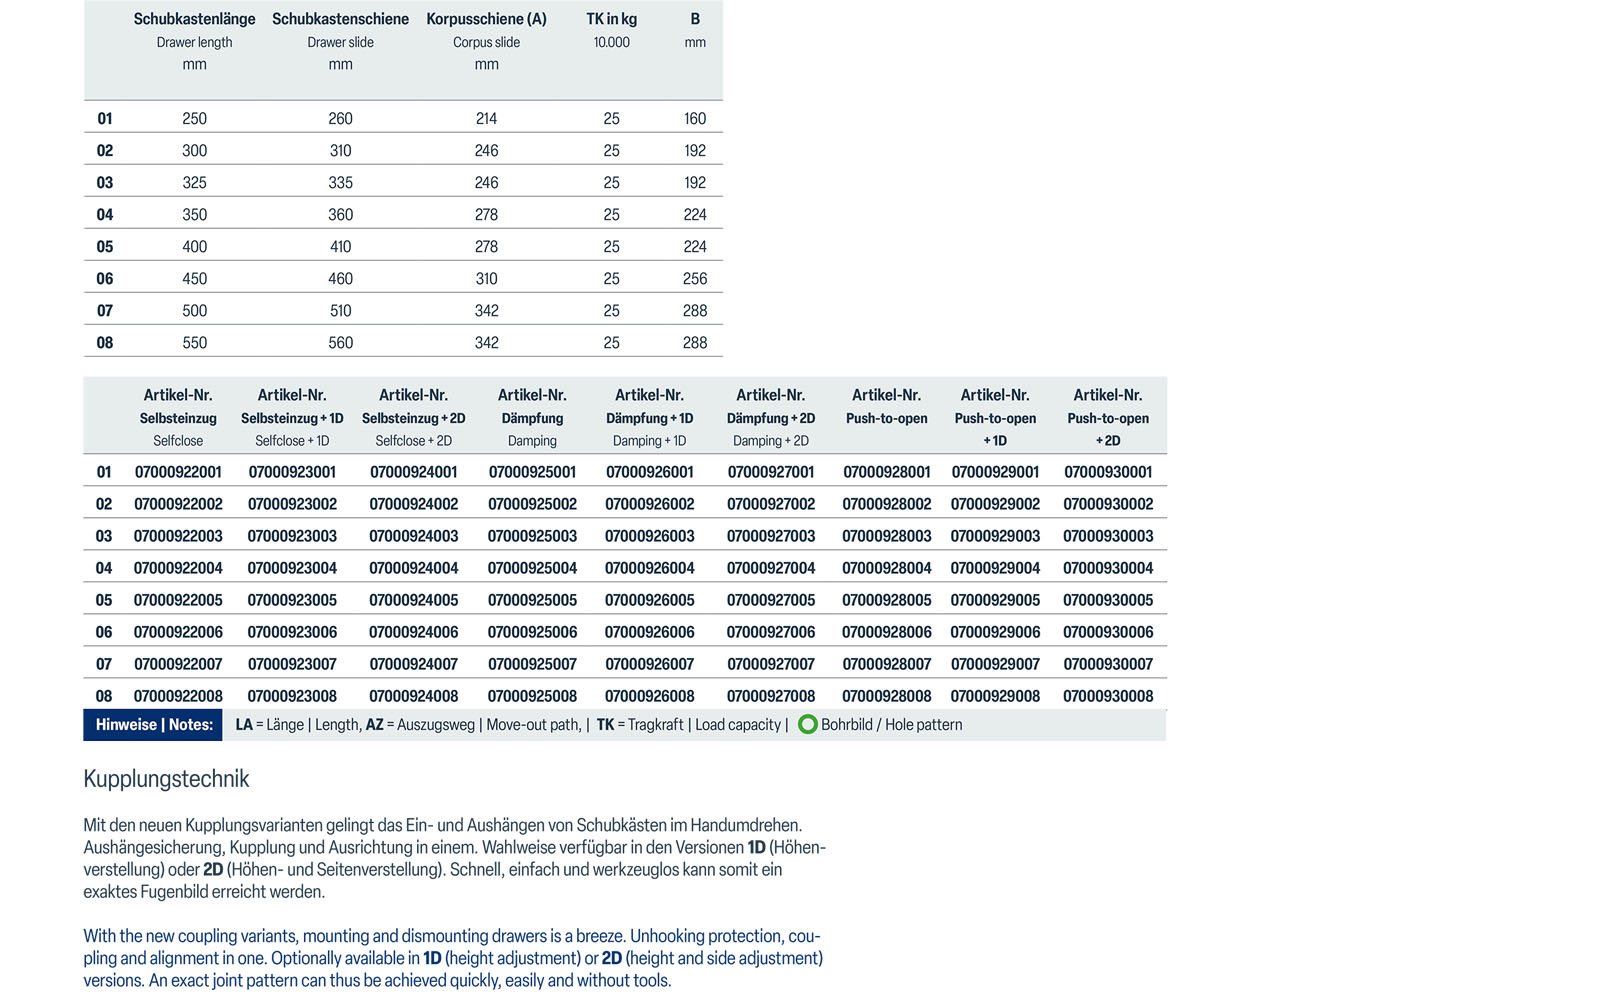The width and height of the screenshot is (1600, 1000).
Task: Click the Kupplungstechnik heading
Action: (166, 779)
